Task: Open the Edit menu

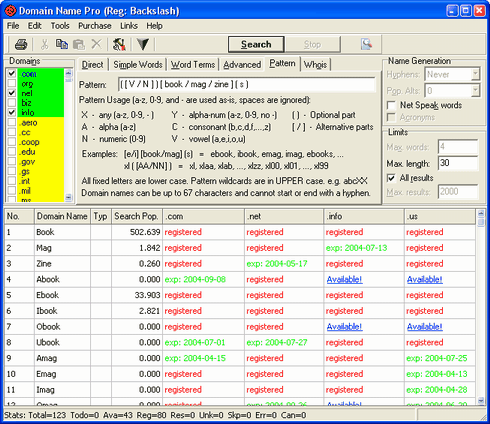Action: point(34,26)
